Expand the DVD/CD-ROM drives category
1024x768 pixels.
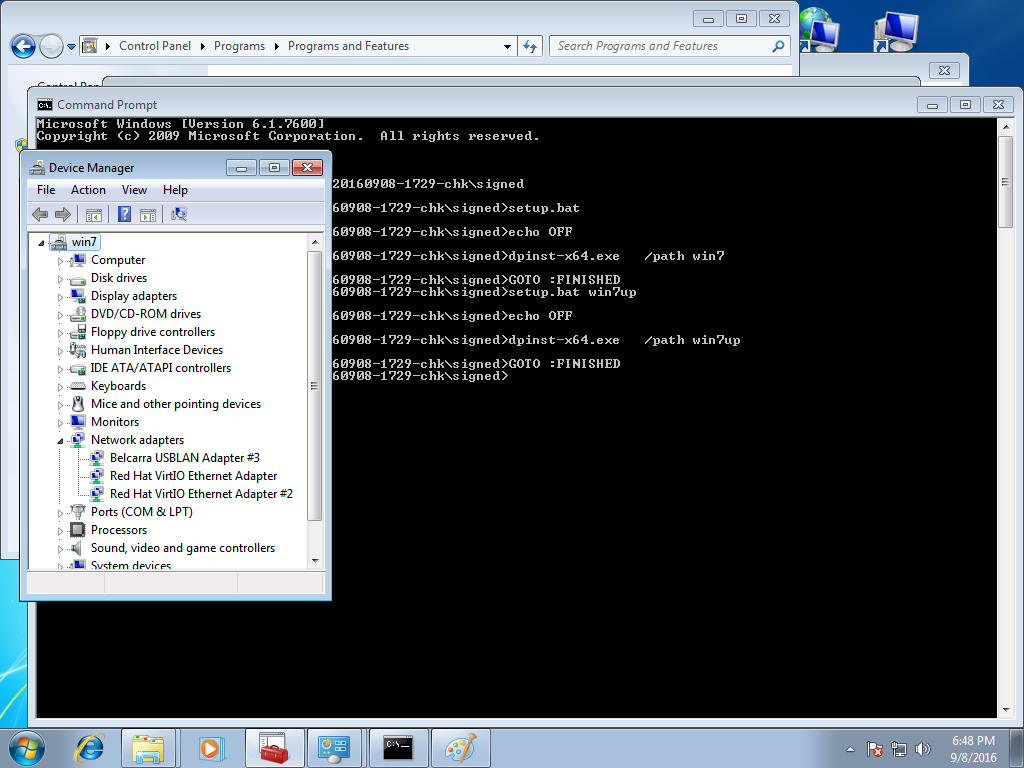tap(60, 315)
